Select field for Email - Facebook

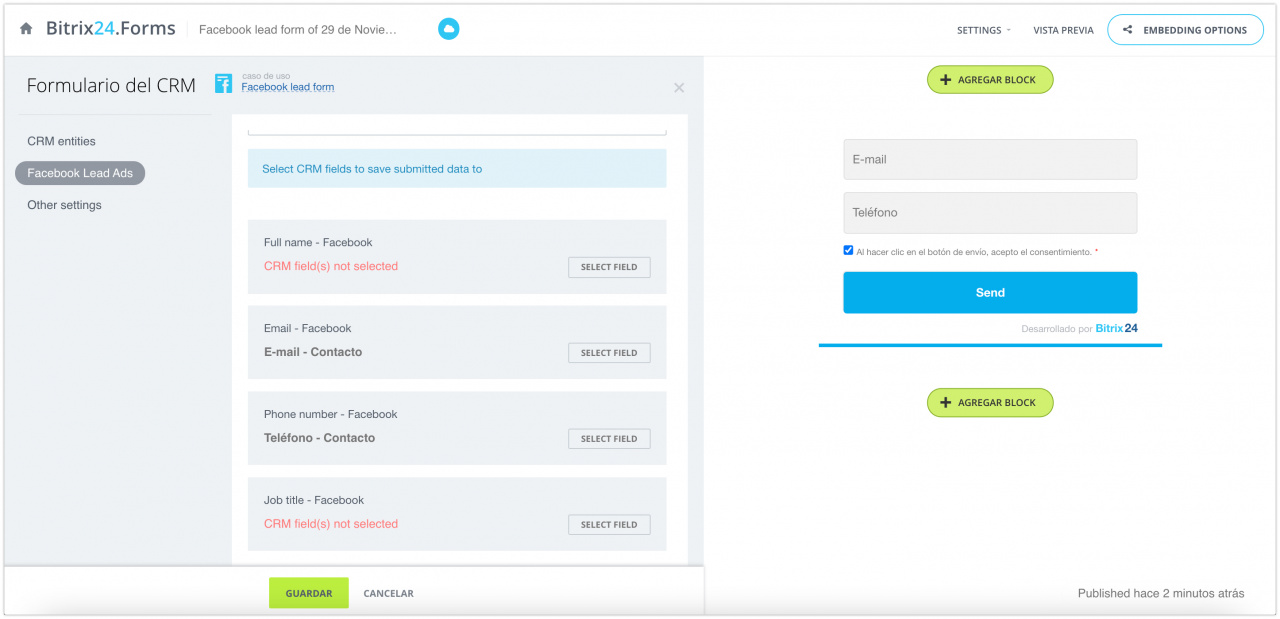pos(609,353)
